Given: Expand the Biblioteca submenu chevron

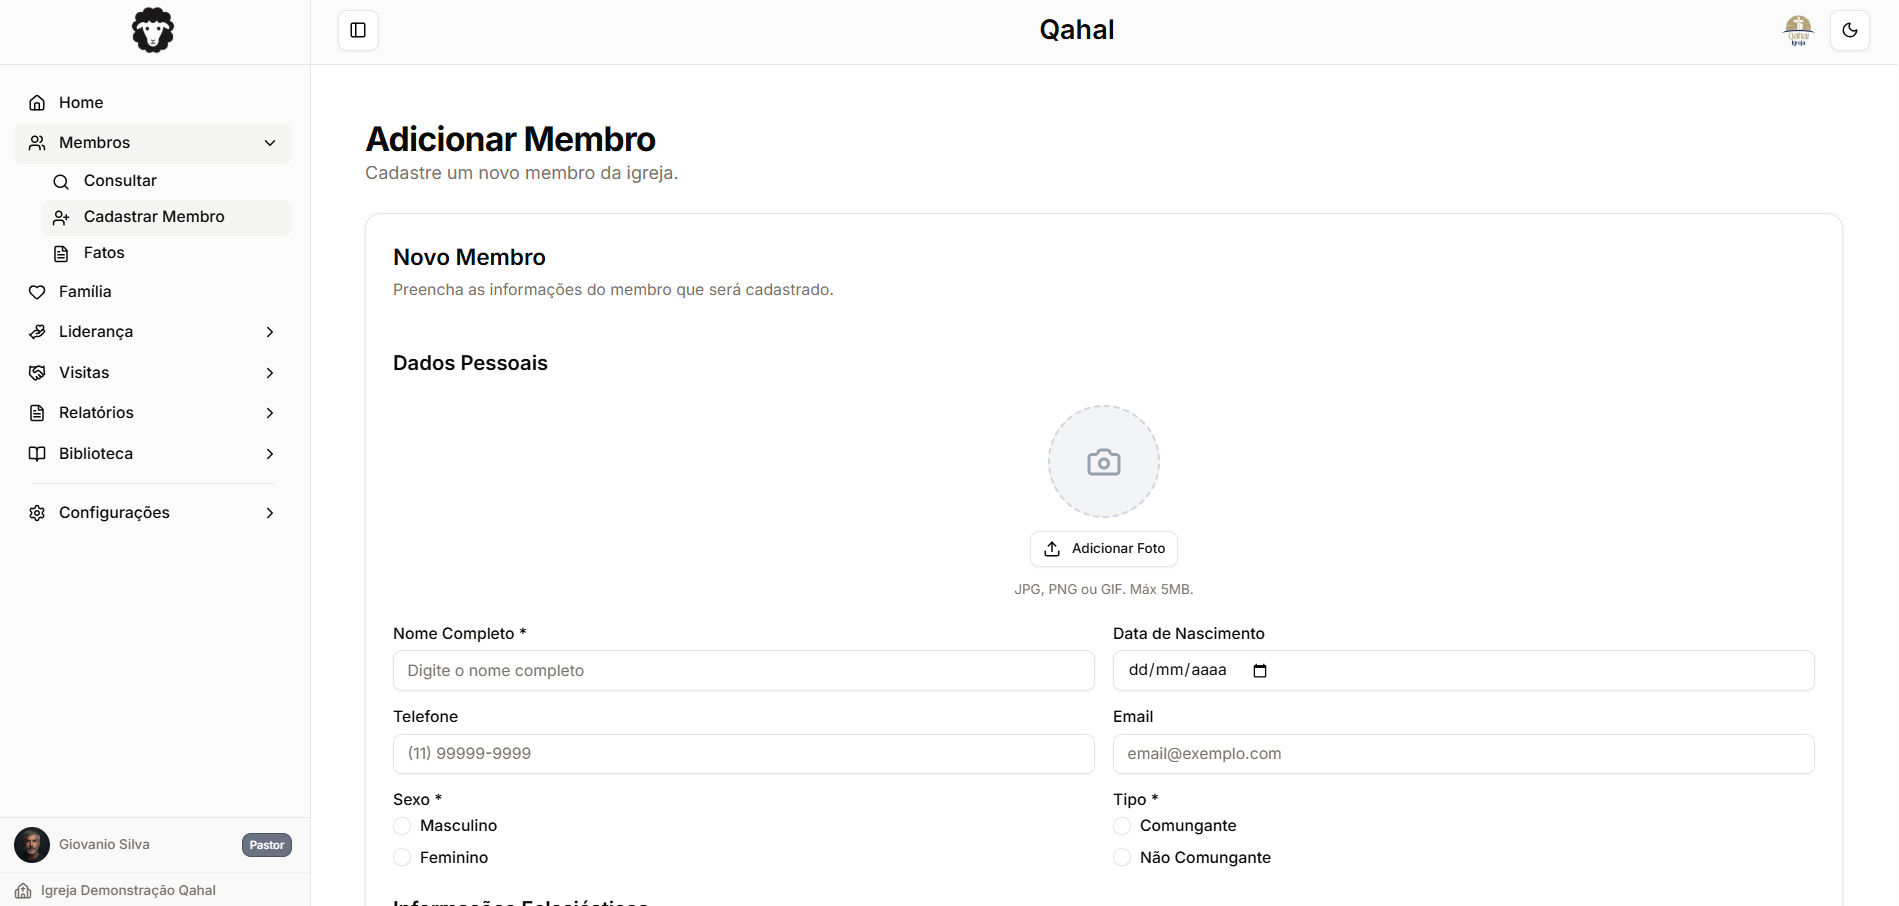Looking at the screenshot, I should (x=270, y=454).
